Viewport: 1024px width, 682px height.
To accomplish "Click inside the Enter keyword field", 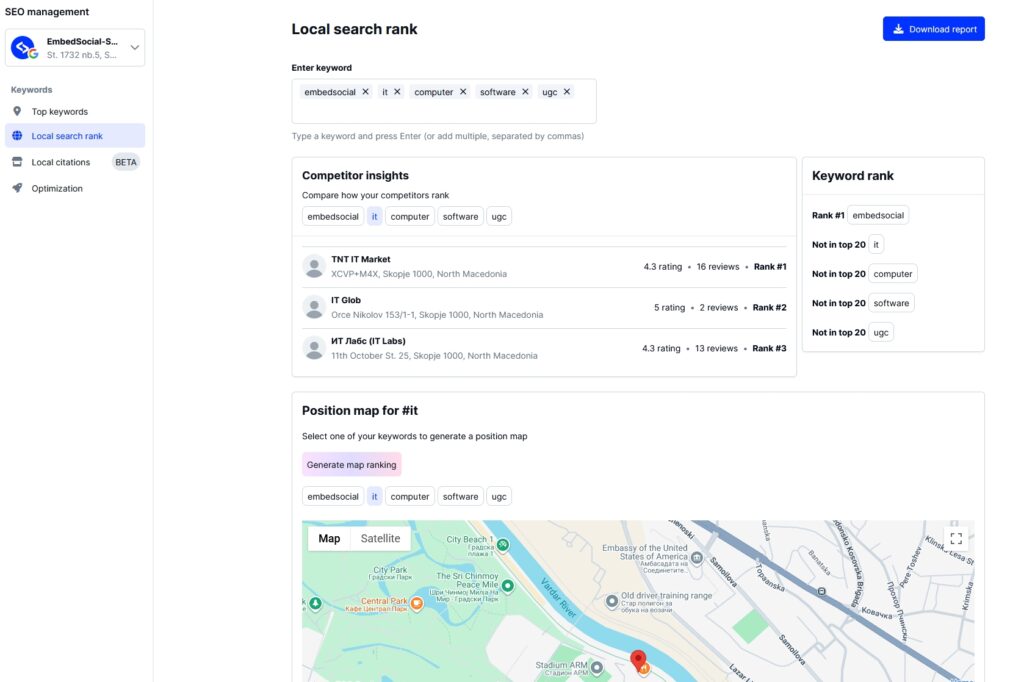I will [x=443, y=112].
